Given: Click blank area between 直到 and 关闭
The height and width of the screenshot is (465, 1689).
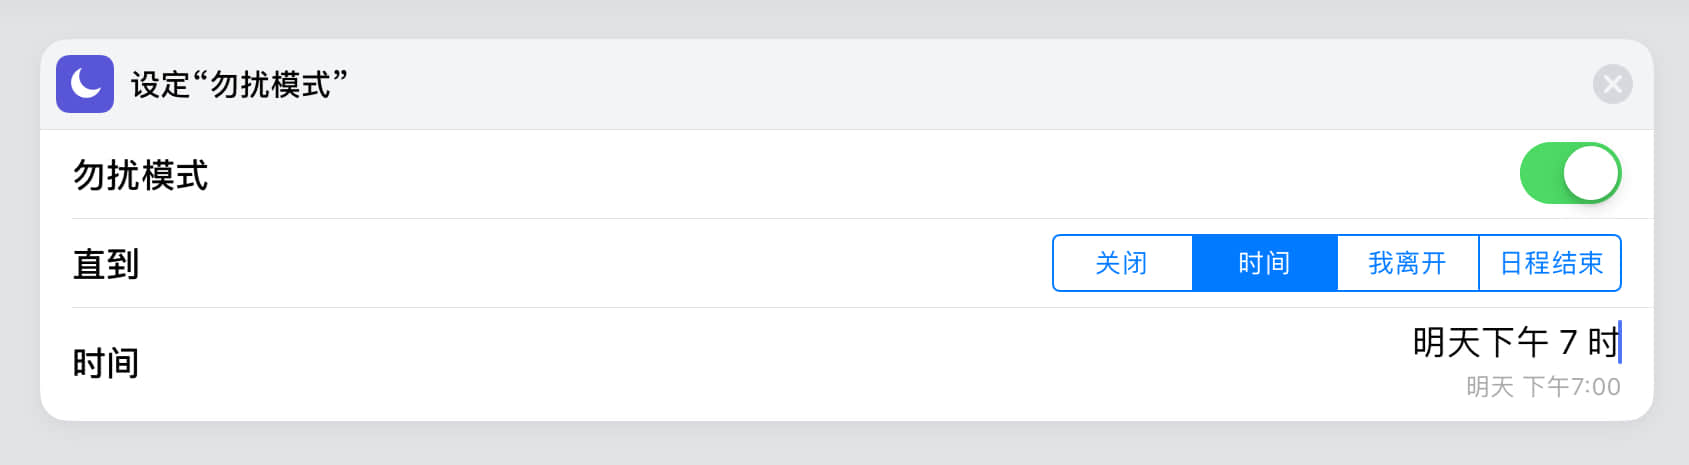Looking at the screenshot, I should (x=600, y=264).
